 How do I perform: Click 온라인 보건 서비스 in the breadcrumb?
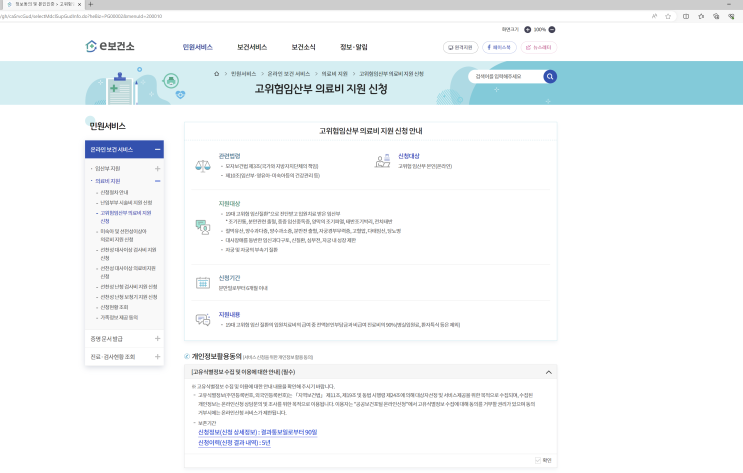pos(289,74)
